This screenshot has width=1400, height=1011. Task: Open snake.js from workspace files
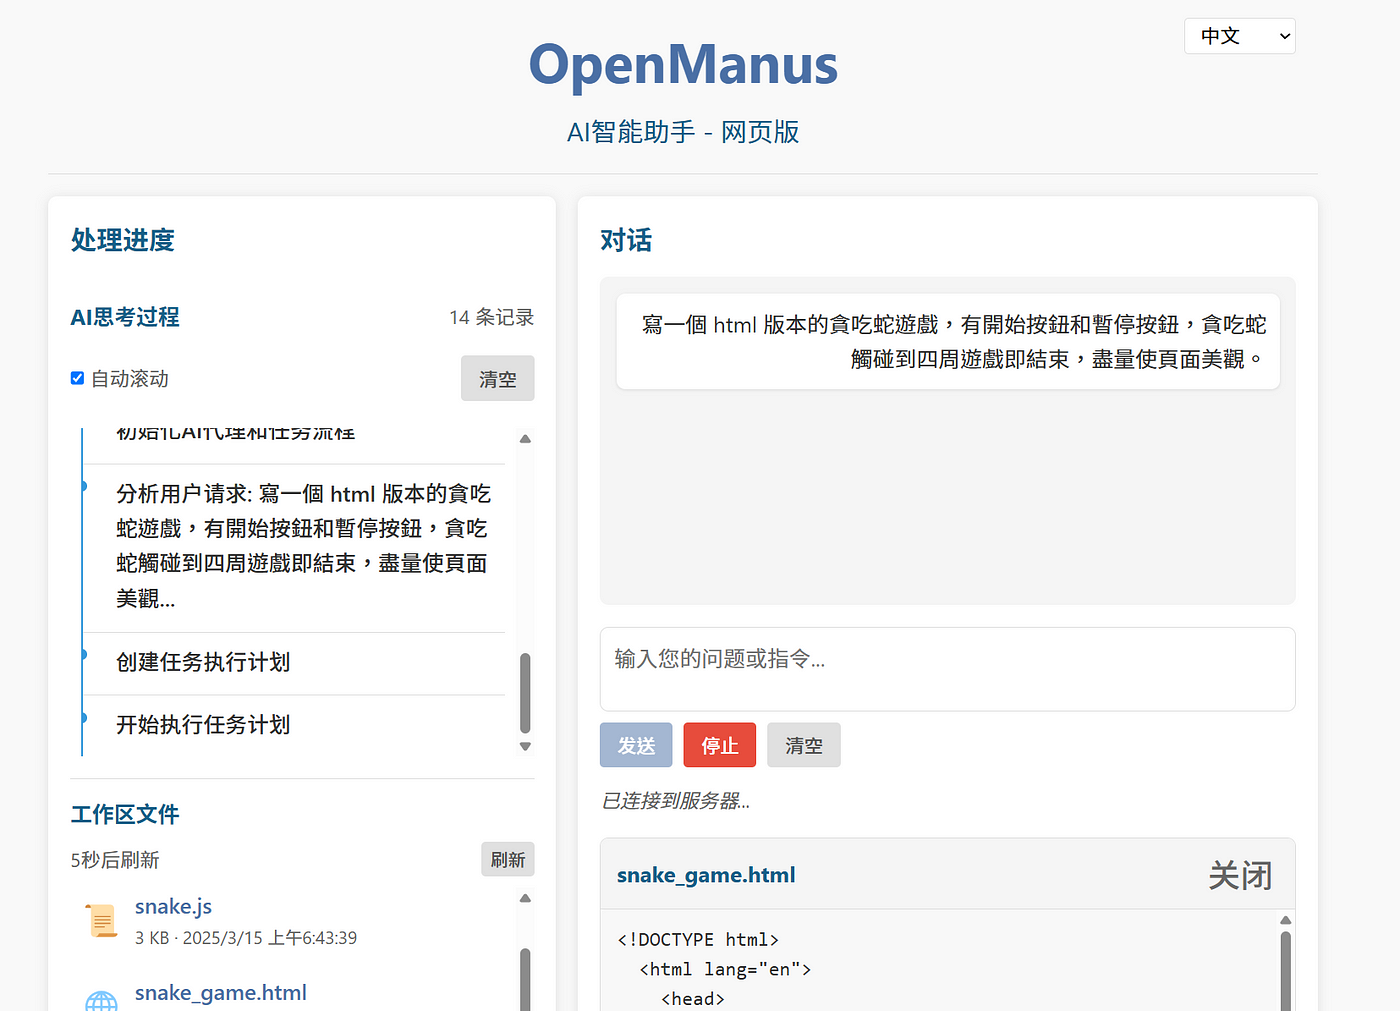click(173, 907)
